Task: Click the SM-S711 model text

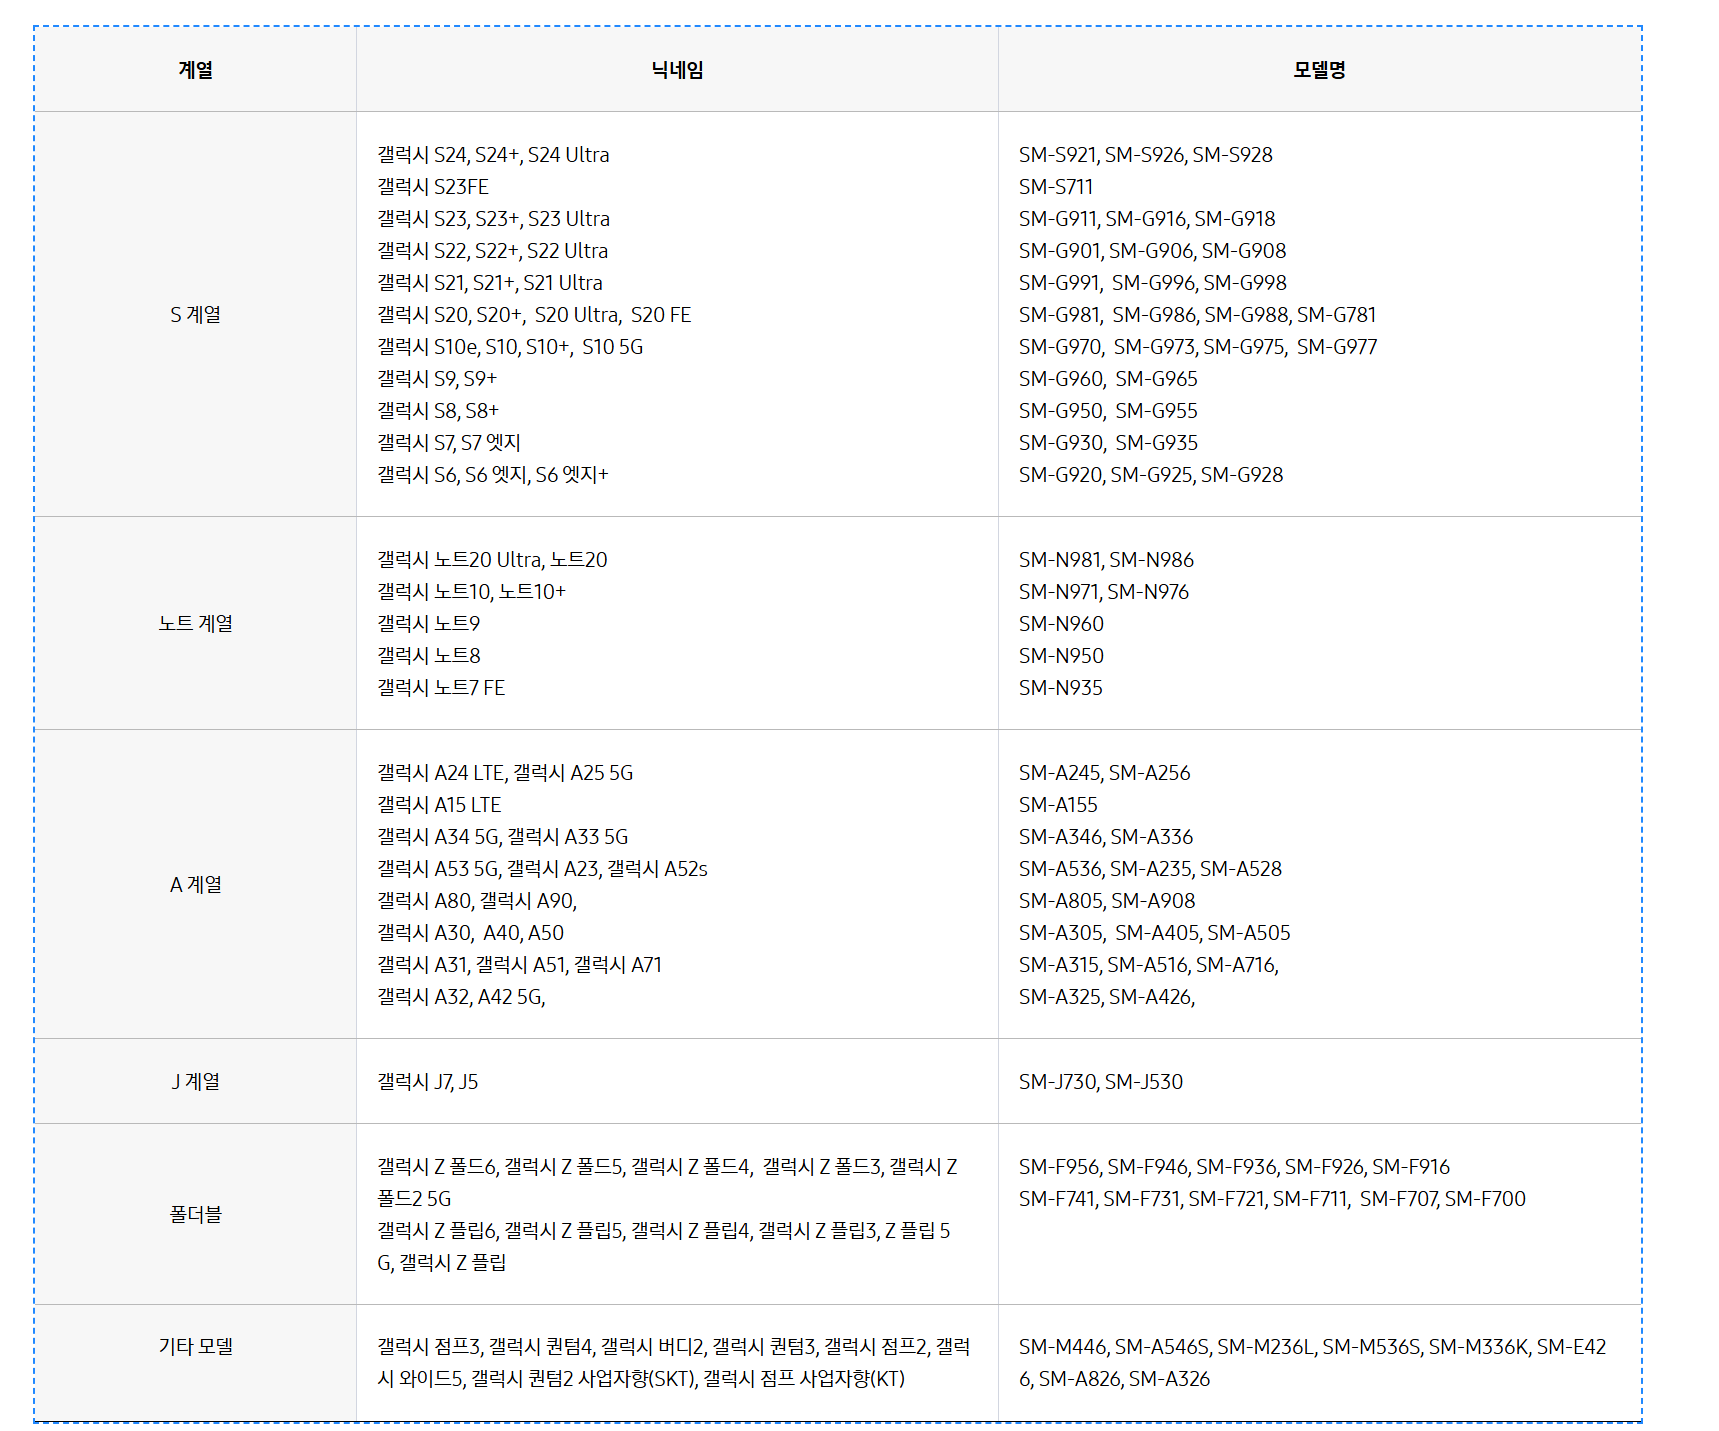Action: [x=1056, y=187]
